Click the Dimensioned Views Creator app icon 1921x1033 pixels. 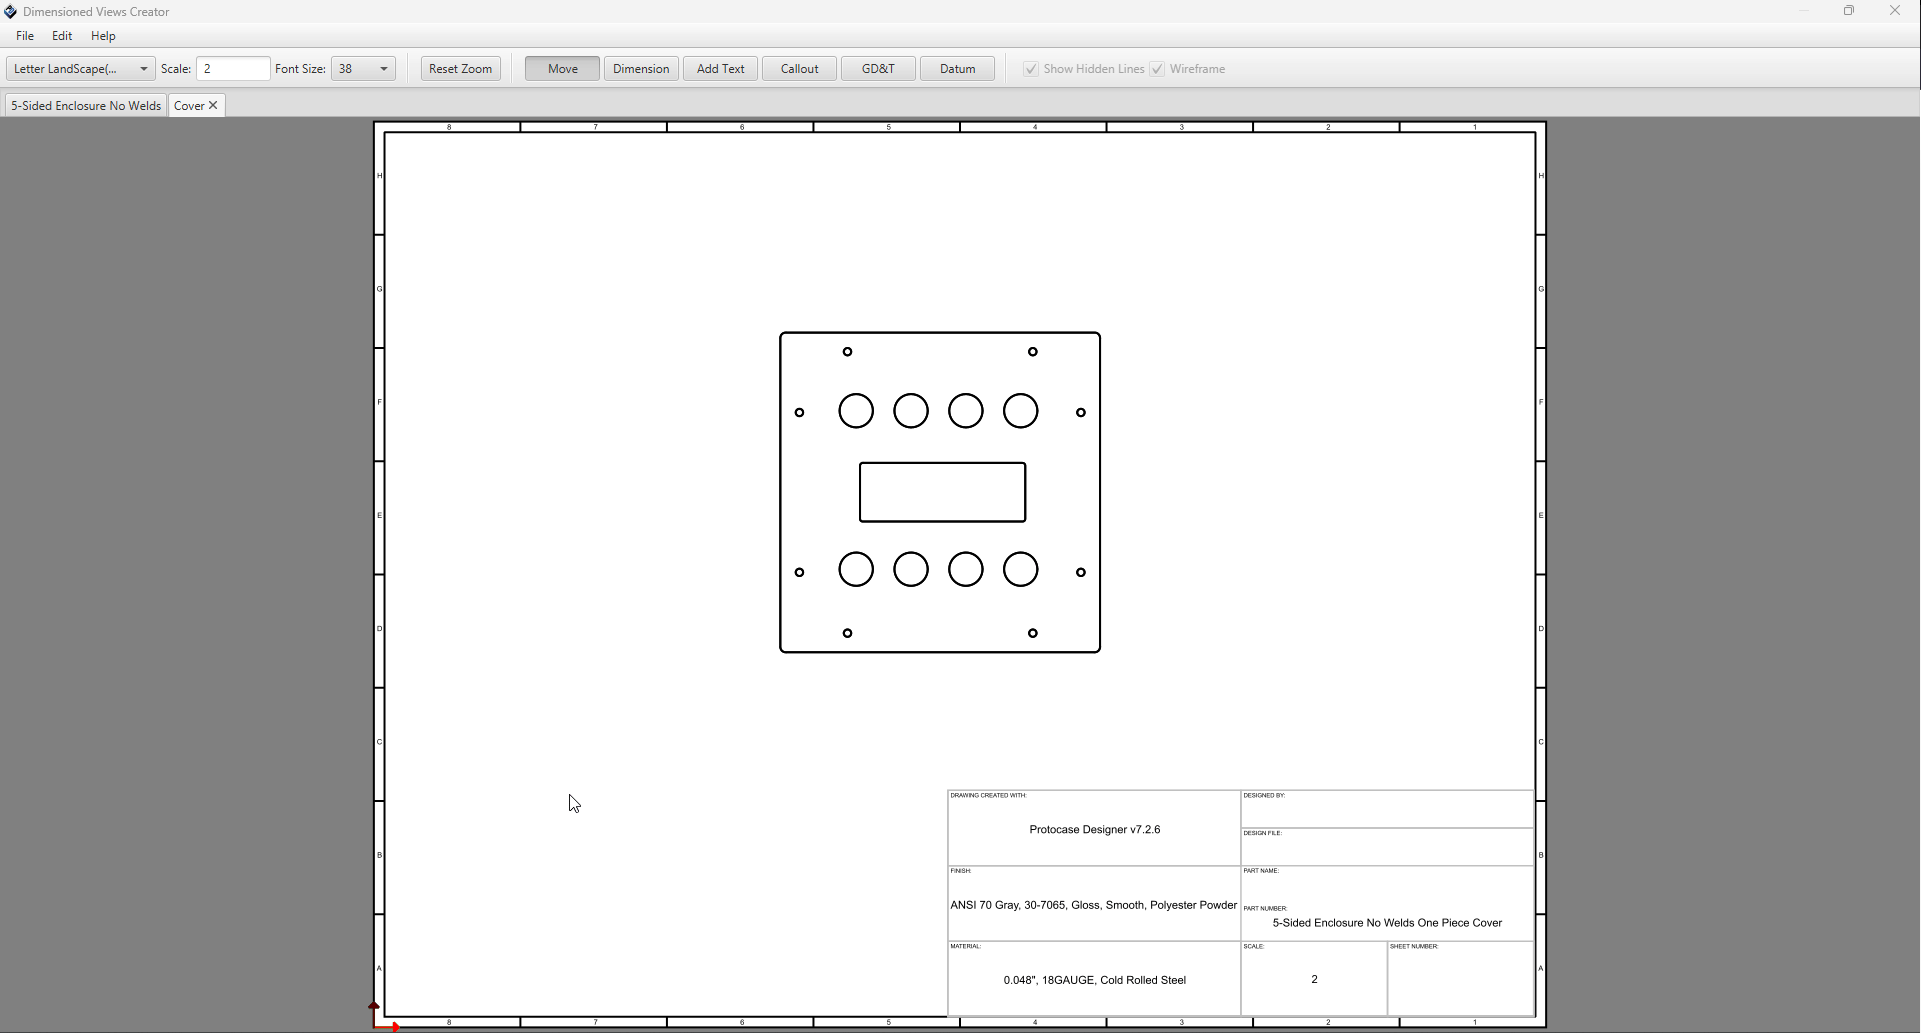click(x=11, y=12)
